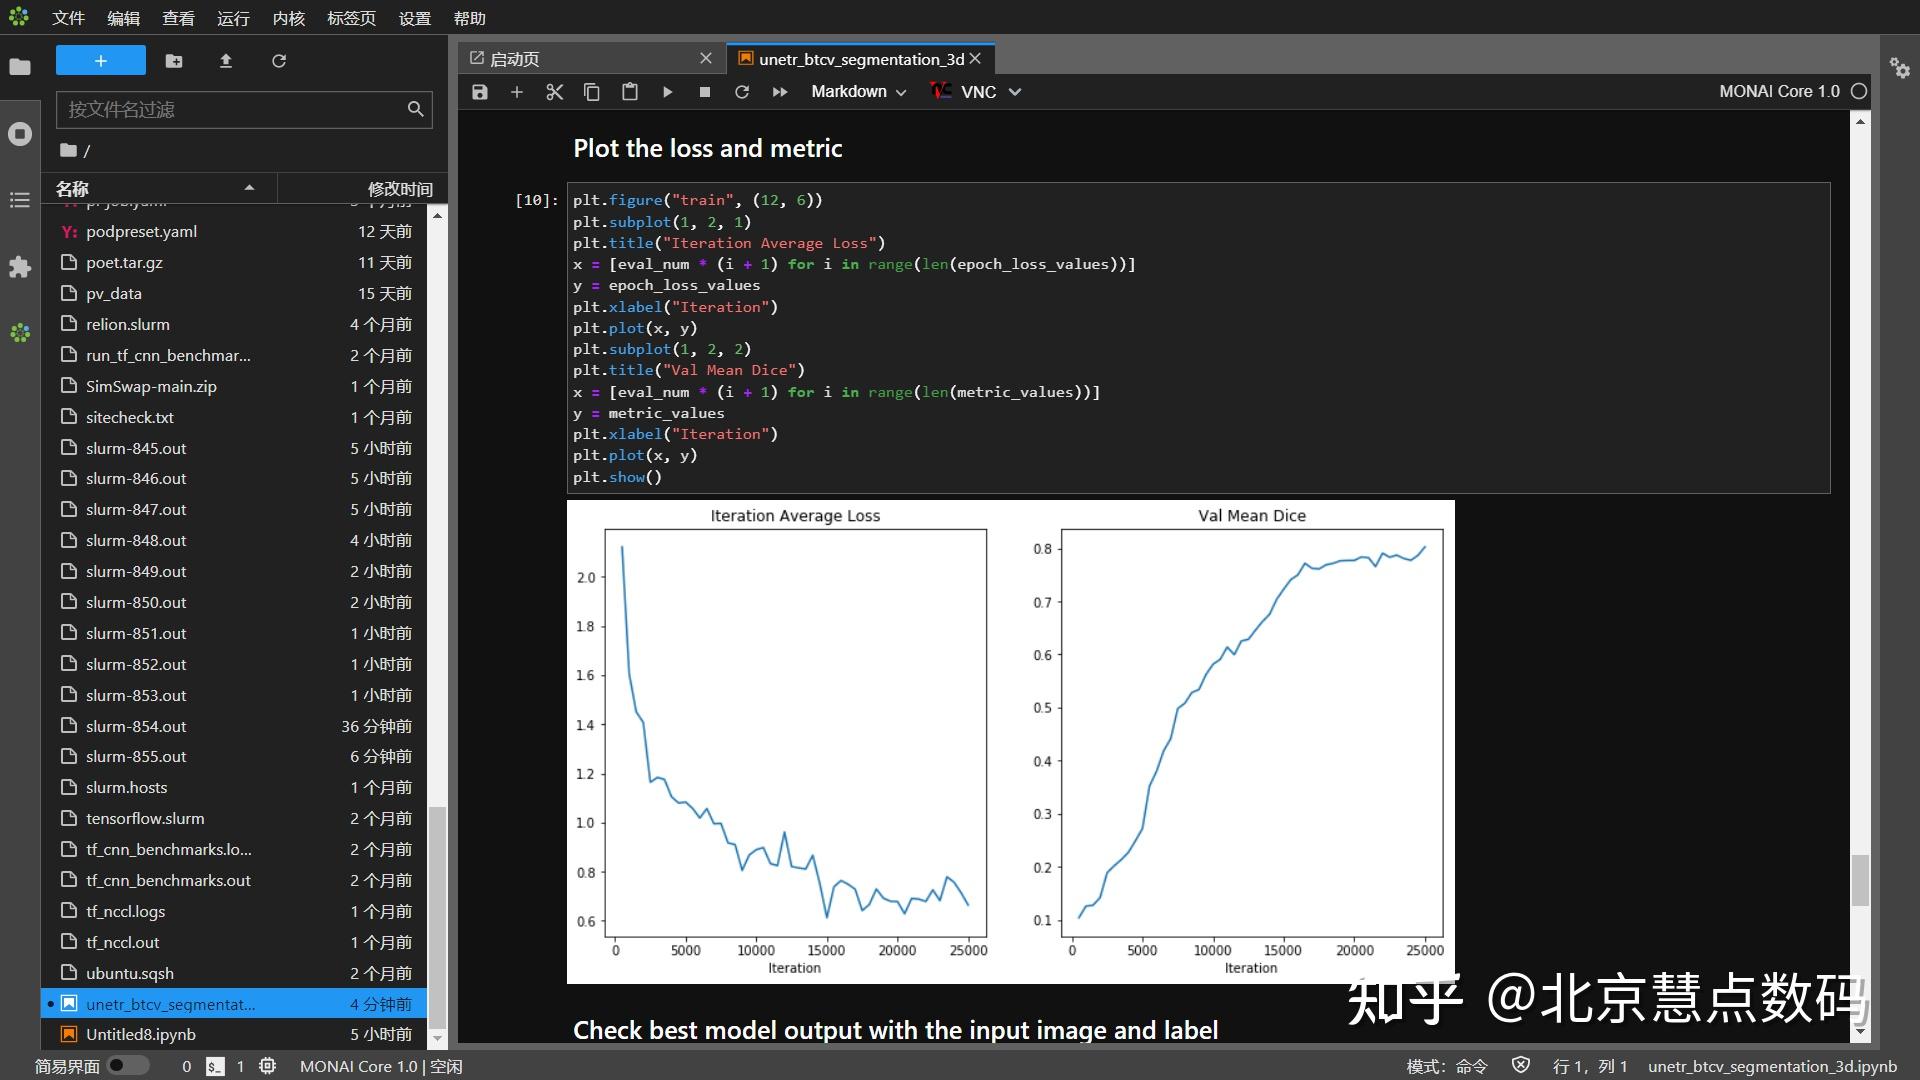Select ubuntu.sqsh file
1920x1080 pixels.
coord(235,973)
